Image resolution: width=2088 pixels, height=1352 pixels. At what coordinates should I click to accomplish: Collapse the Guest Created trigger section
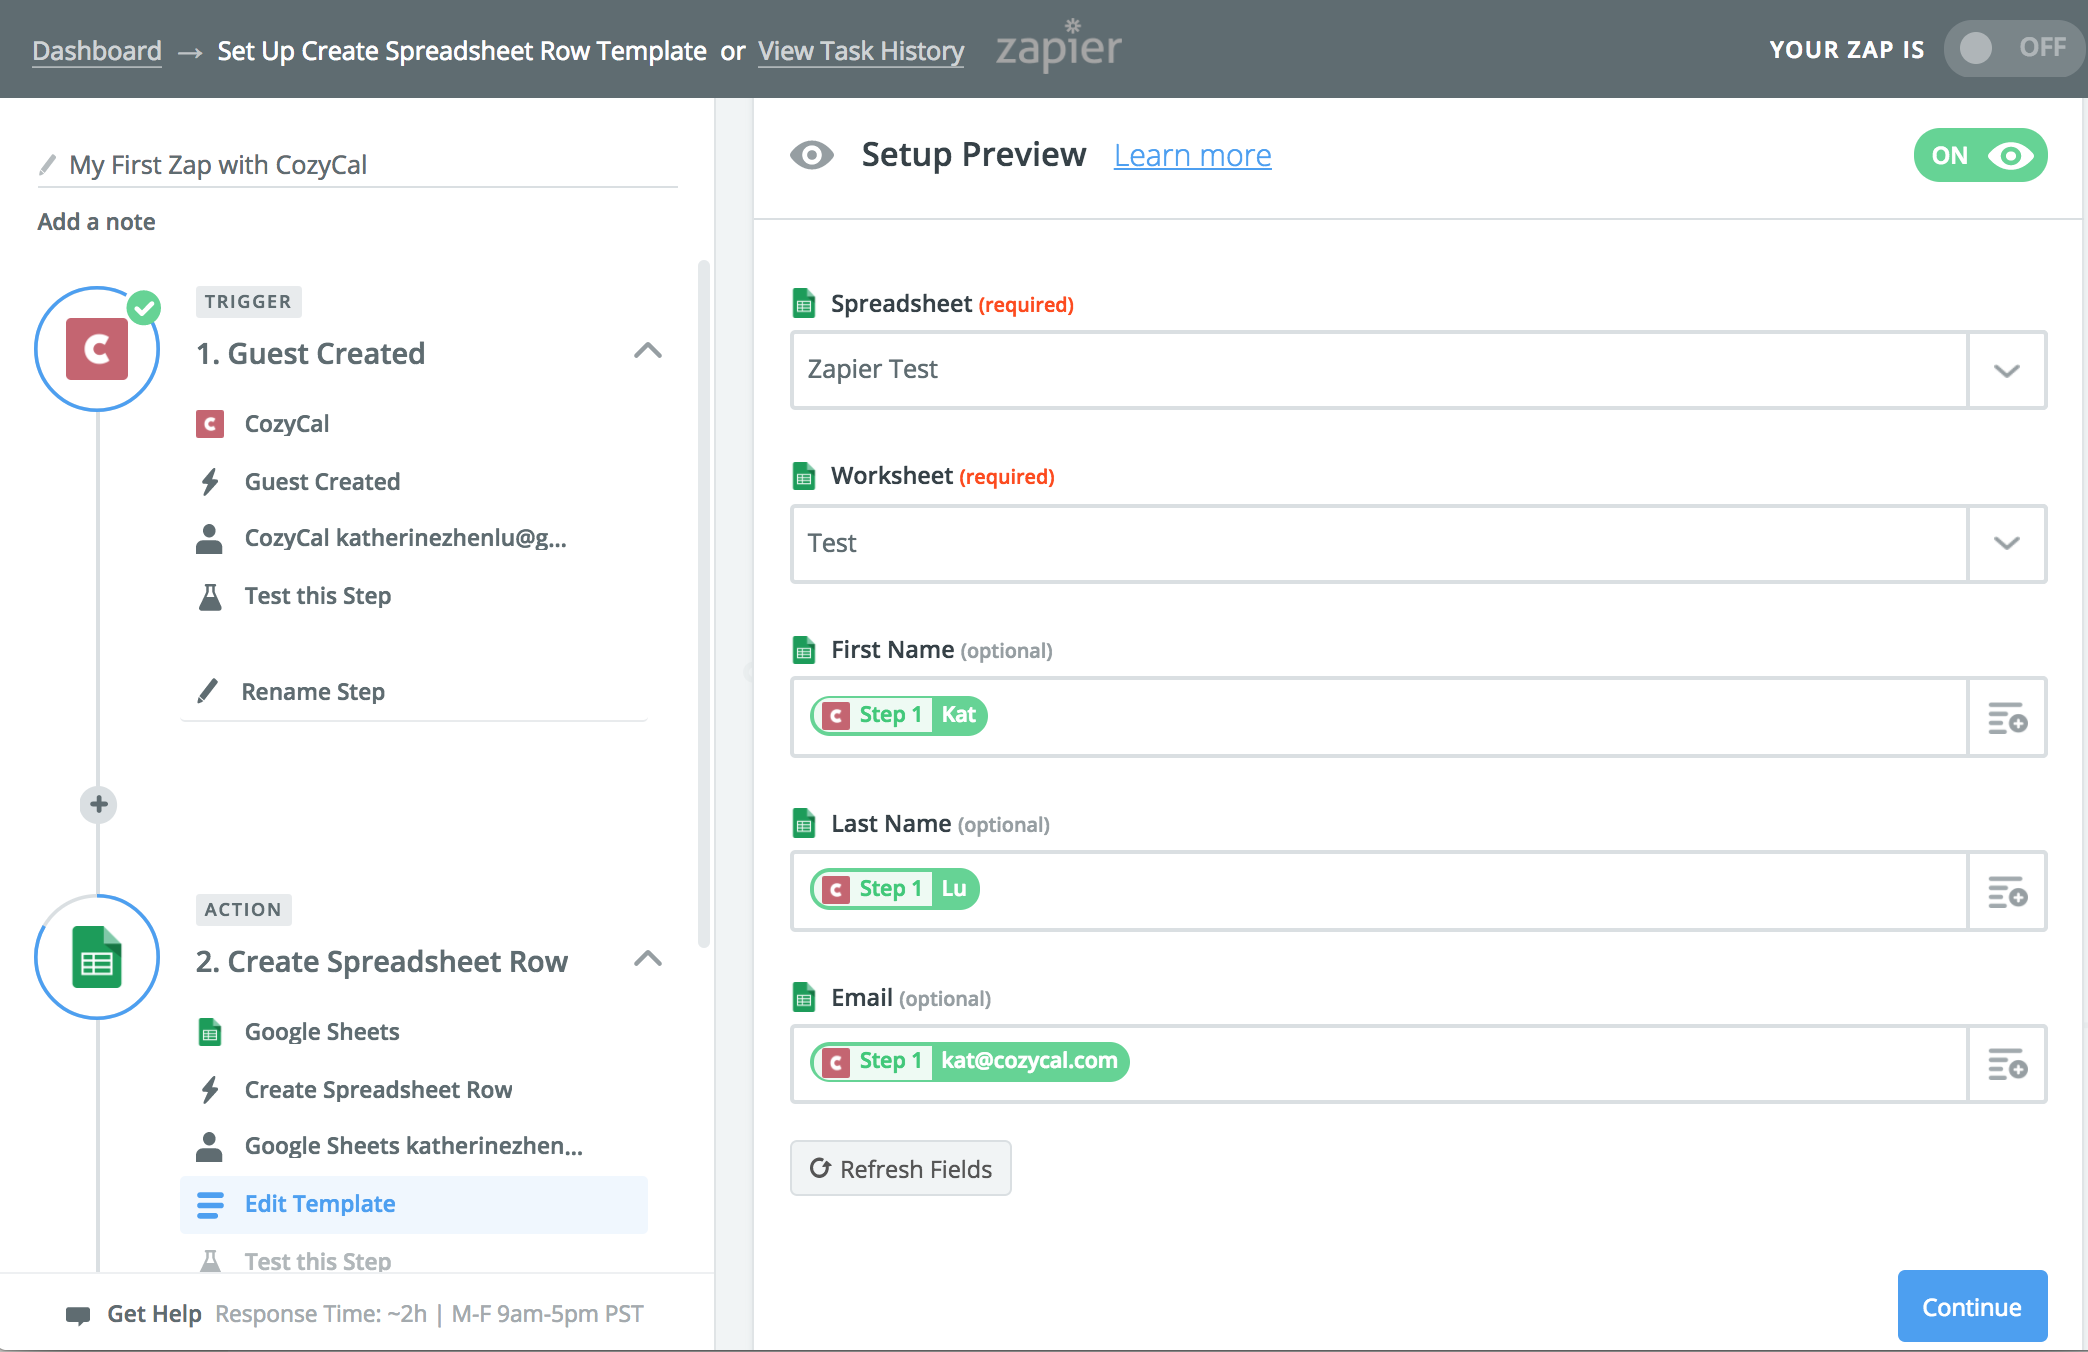click(x=648, y=351)
